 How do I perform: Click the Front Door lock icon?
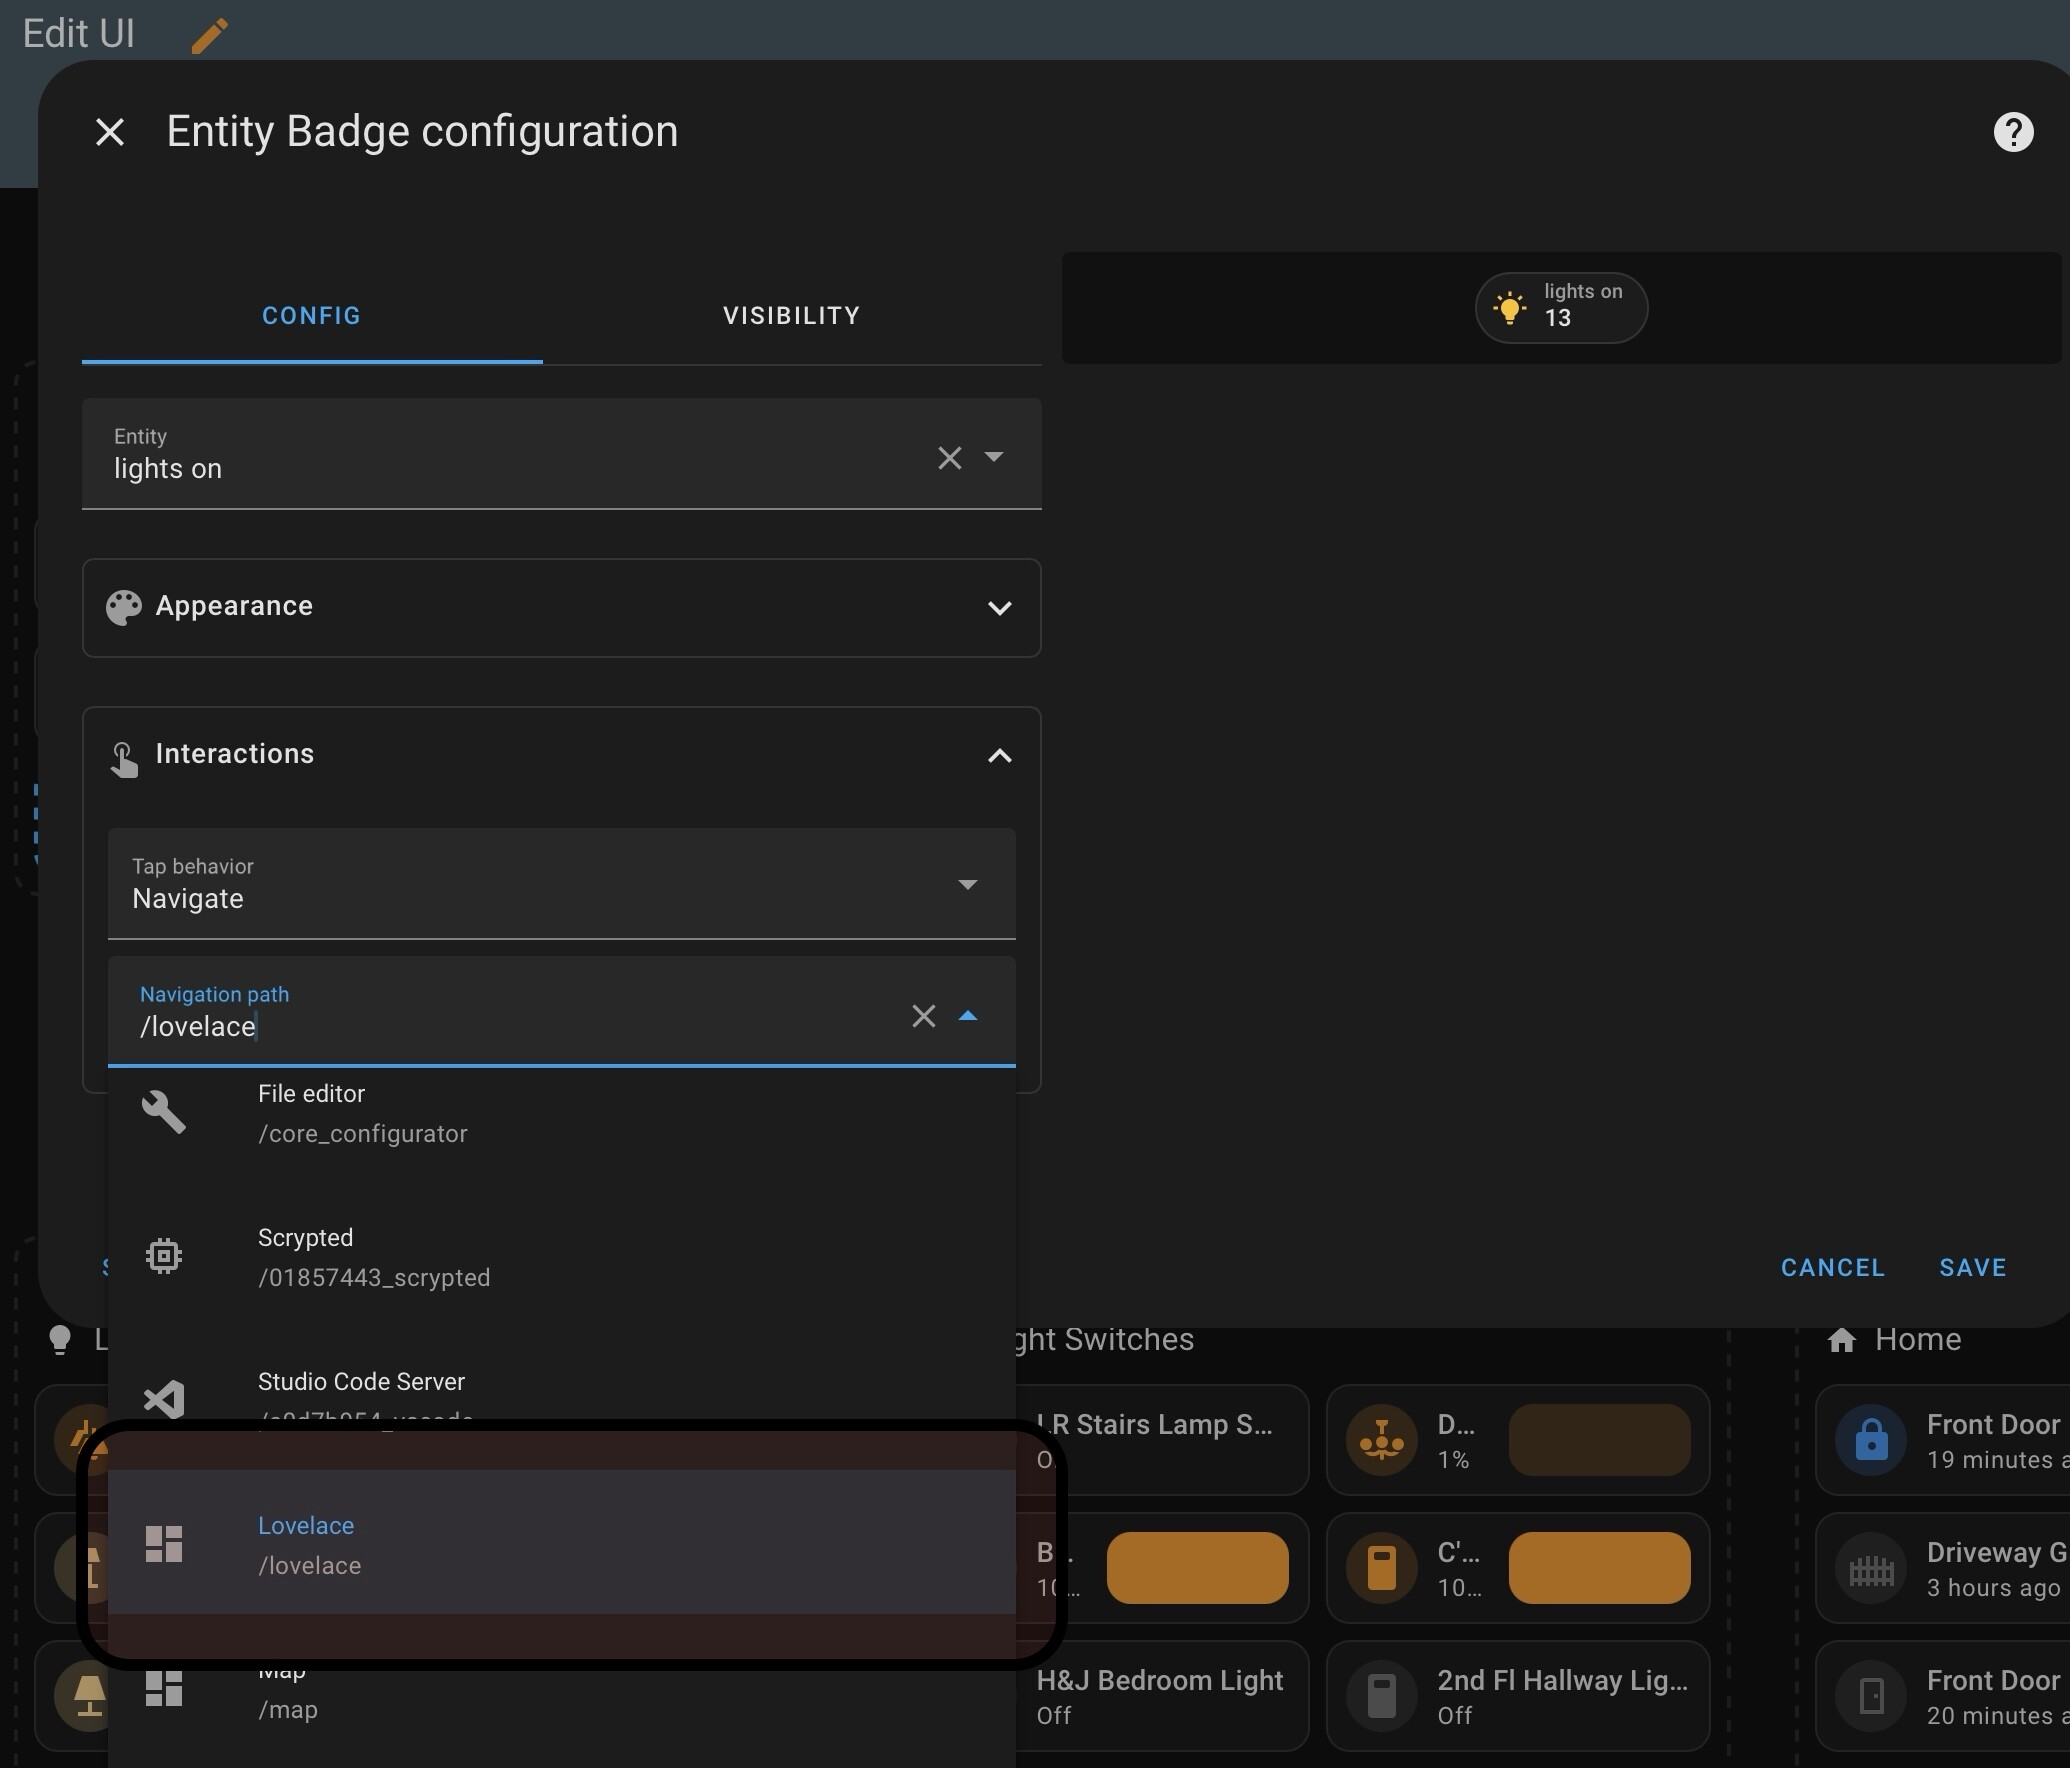pos(1870,1440)
